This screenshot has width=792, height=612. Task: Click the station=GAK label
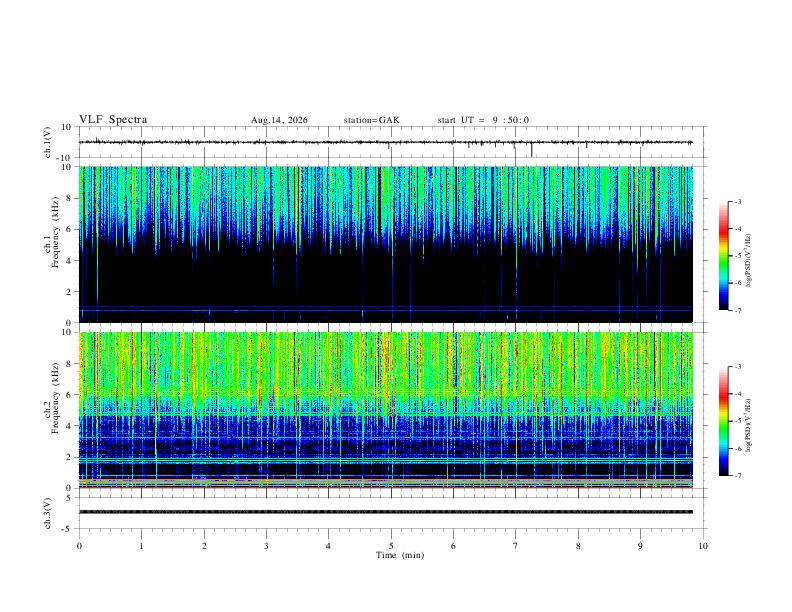pyautogui.click(x=372, y=120)
